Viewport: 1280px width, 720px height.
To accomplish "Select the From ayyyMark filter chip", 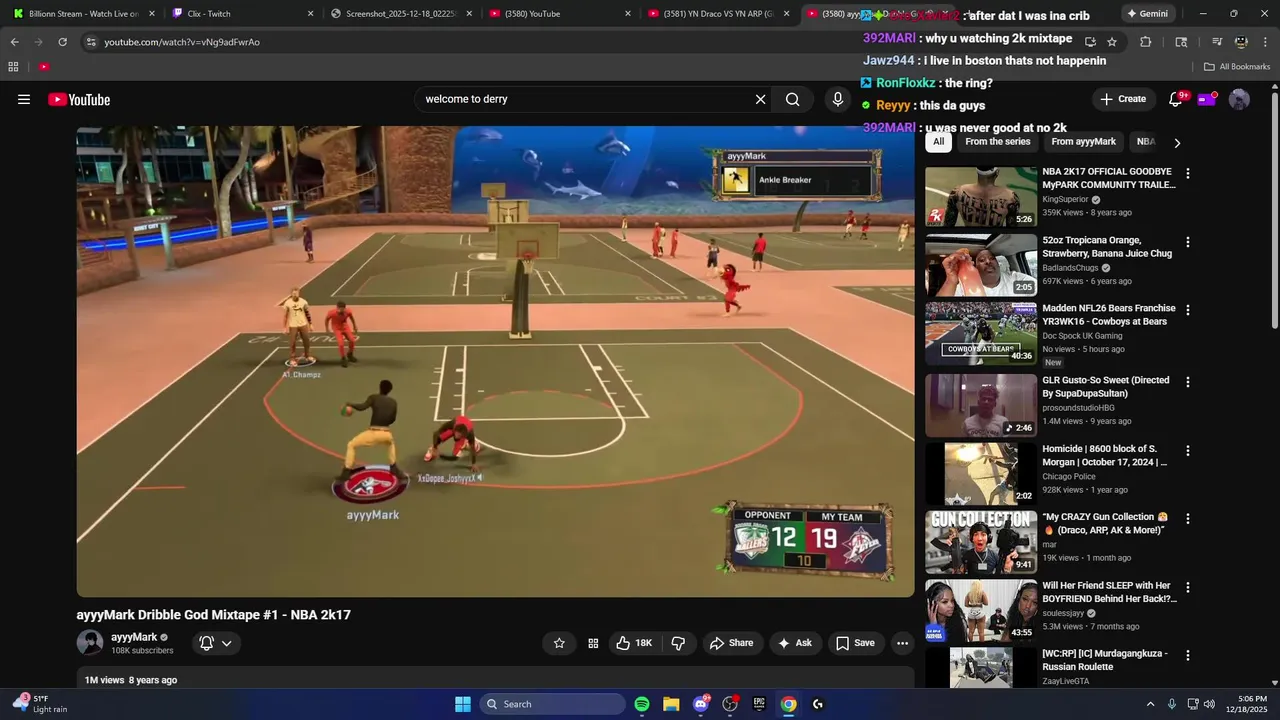I will click(x=1083, y=142).
